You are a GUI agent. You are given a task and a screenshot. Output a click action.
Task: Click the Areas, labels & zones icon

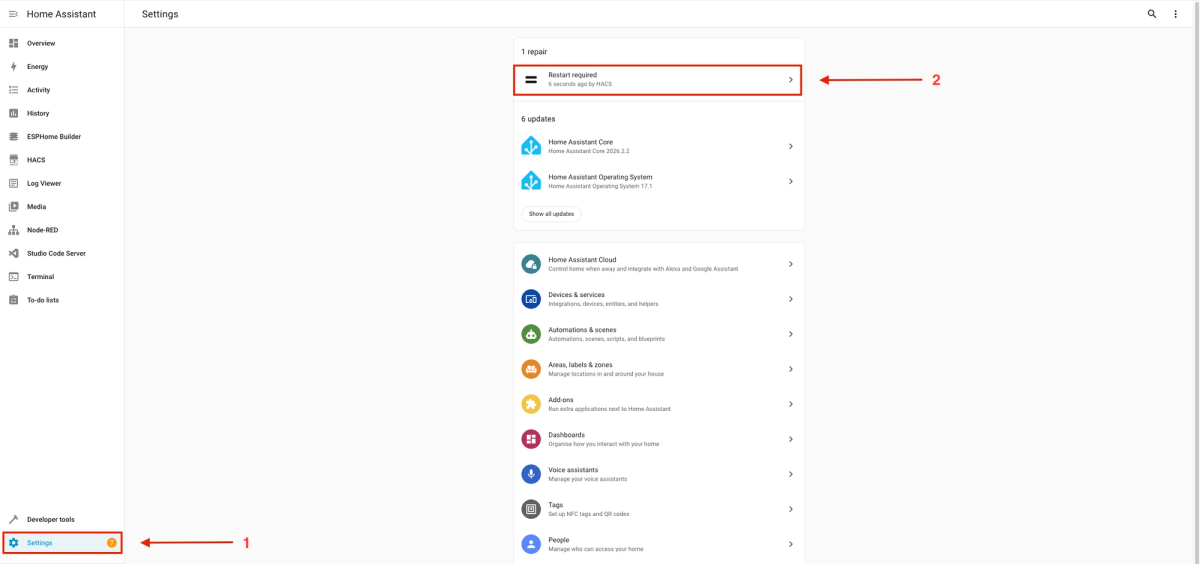[x=531, y=369]
